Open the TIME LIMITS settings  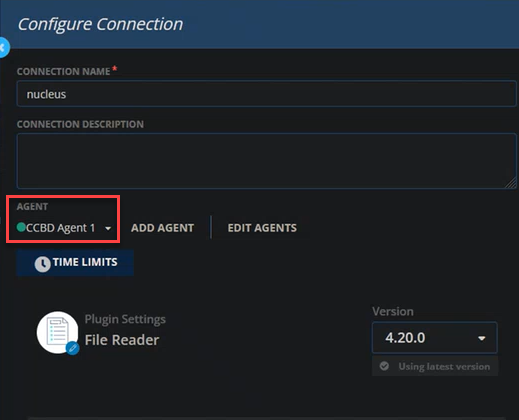pos(75,263)
